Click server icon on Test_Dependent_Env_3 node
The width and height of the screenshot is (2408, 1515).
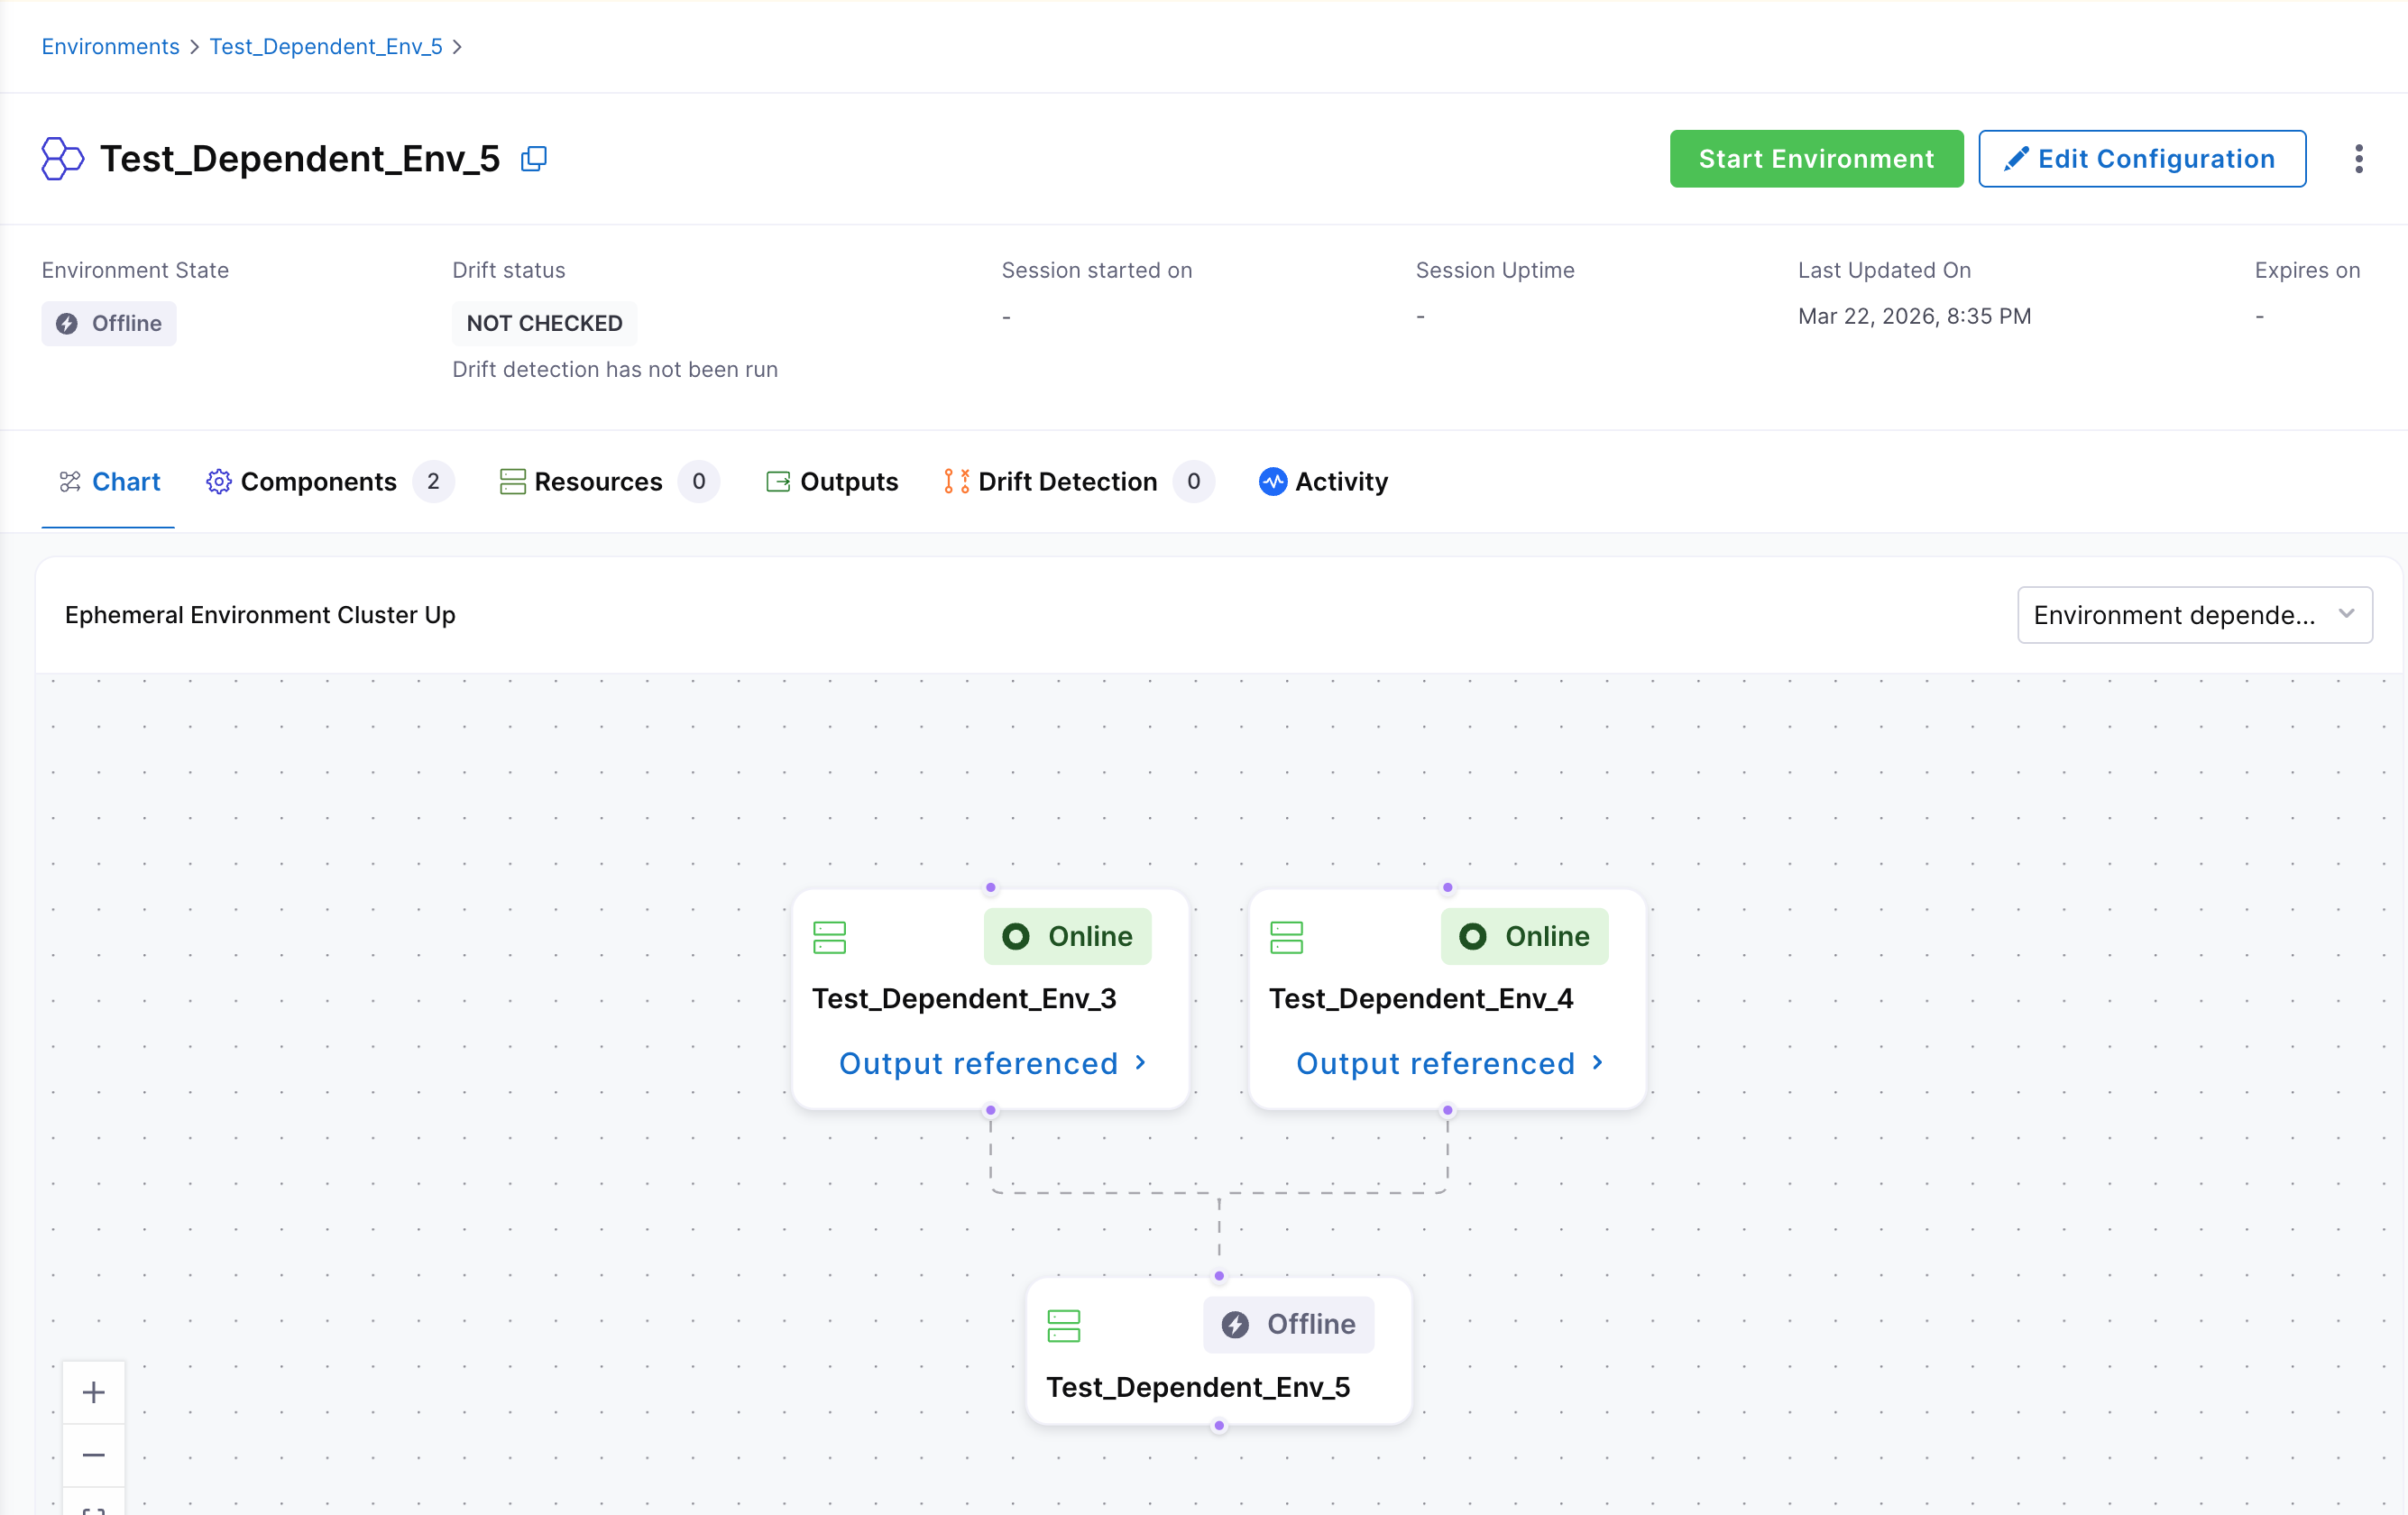(x=829, y=937)
